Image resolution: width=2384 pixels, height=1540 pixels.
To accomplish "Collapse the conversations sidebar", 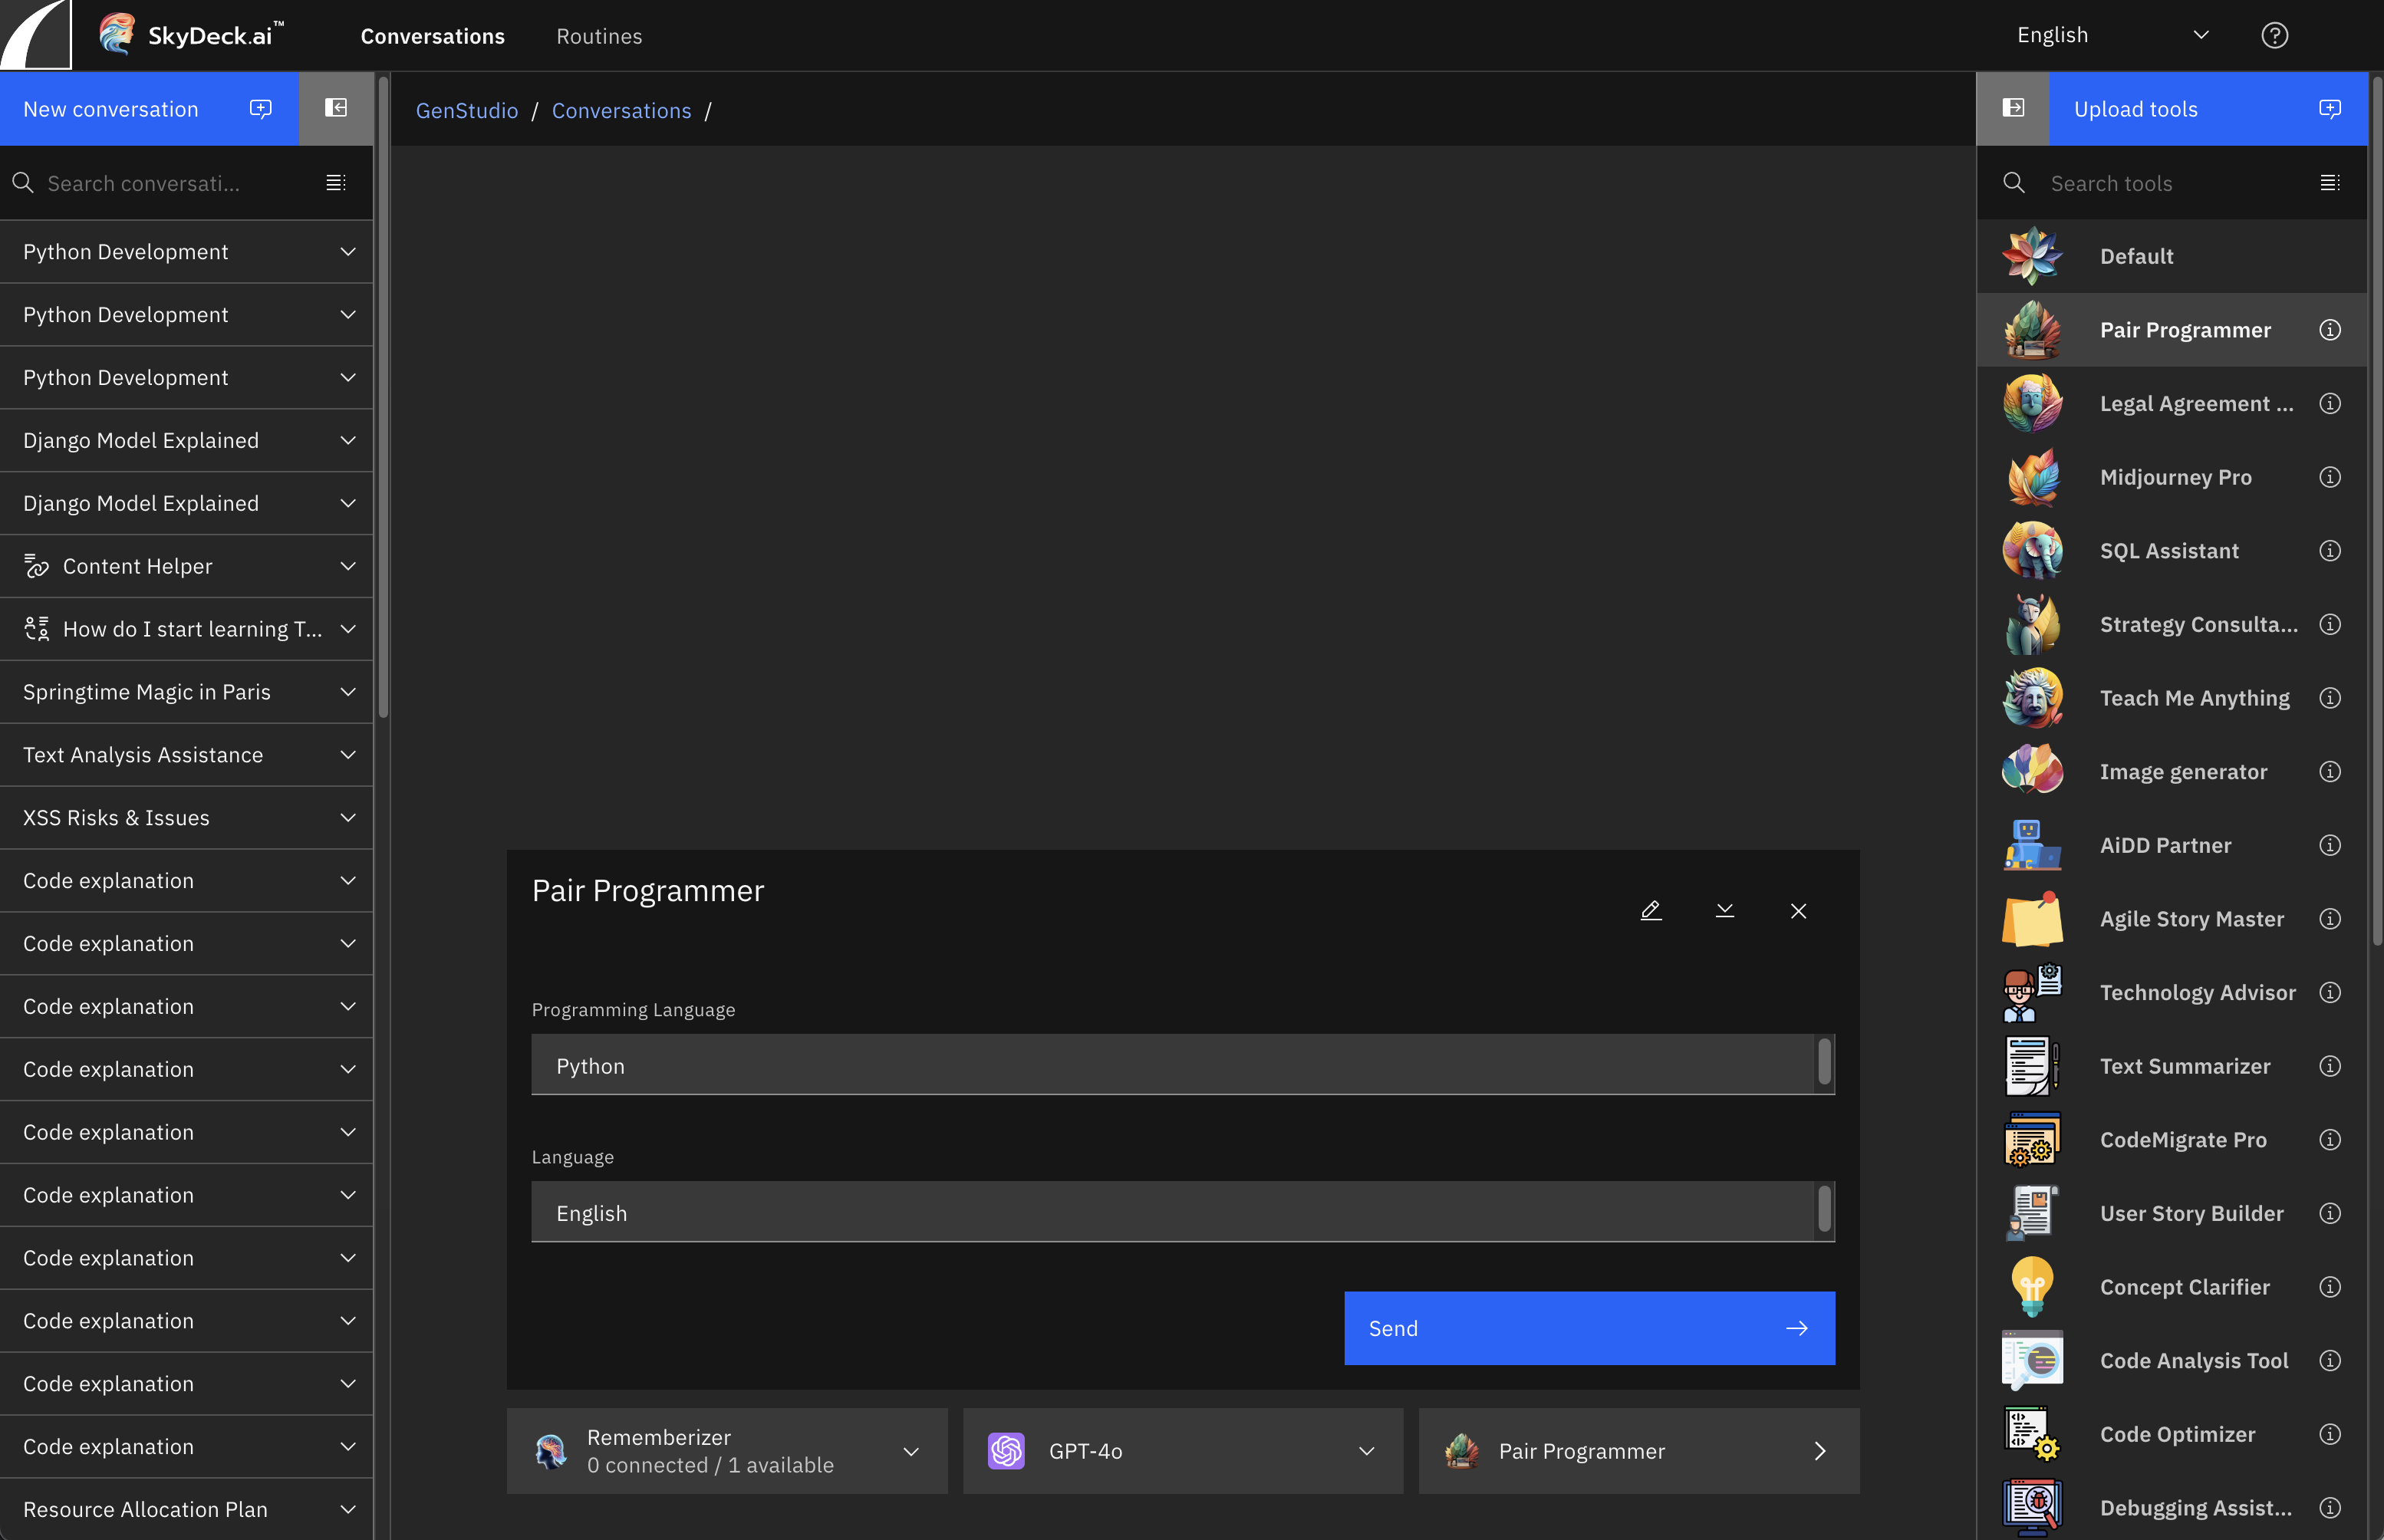I will coord(336,108).
